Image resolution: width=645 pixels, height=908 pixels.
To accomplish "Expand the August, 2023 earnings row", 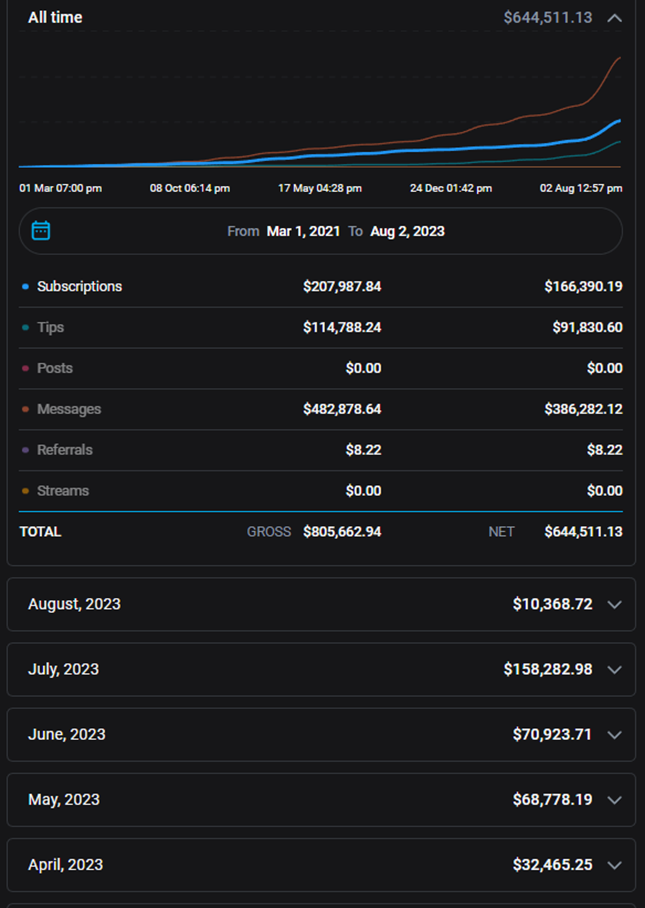I will (x=615, y=604).
